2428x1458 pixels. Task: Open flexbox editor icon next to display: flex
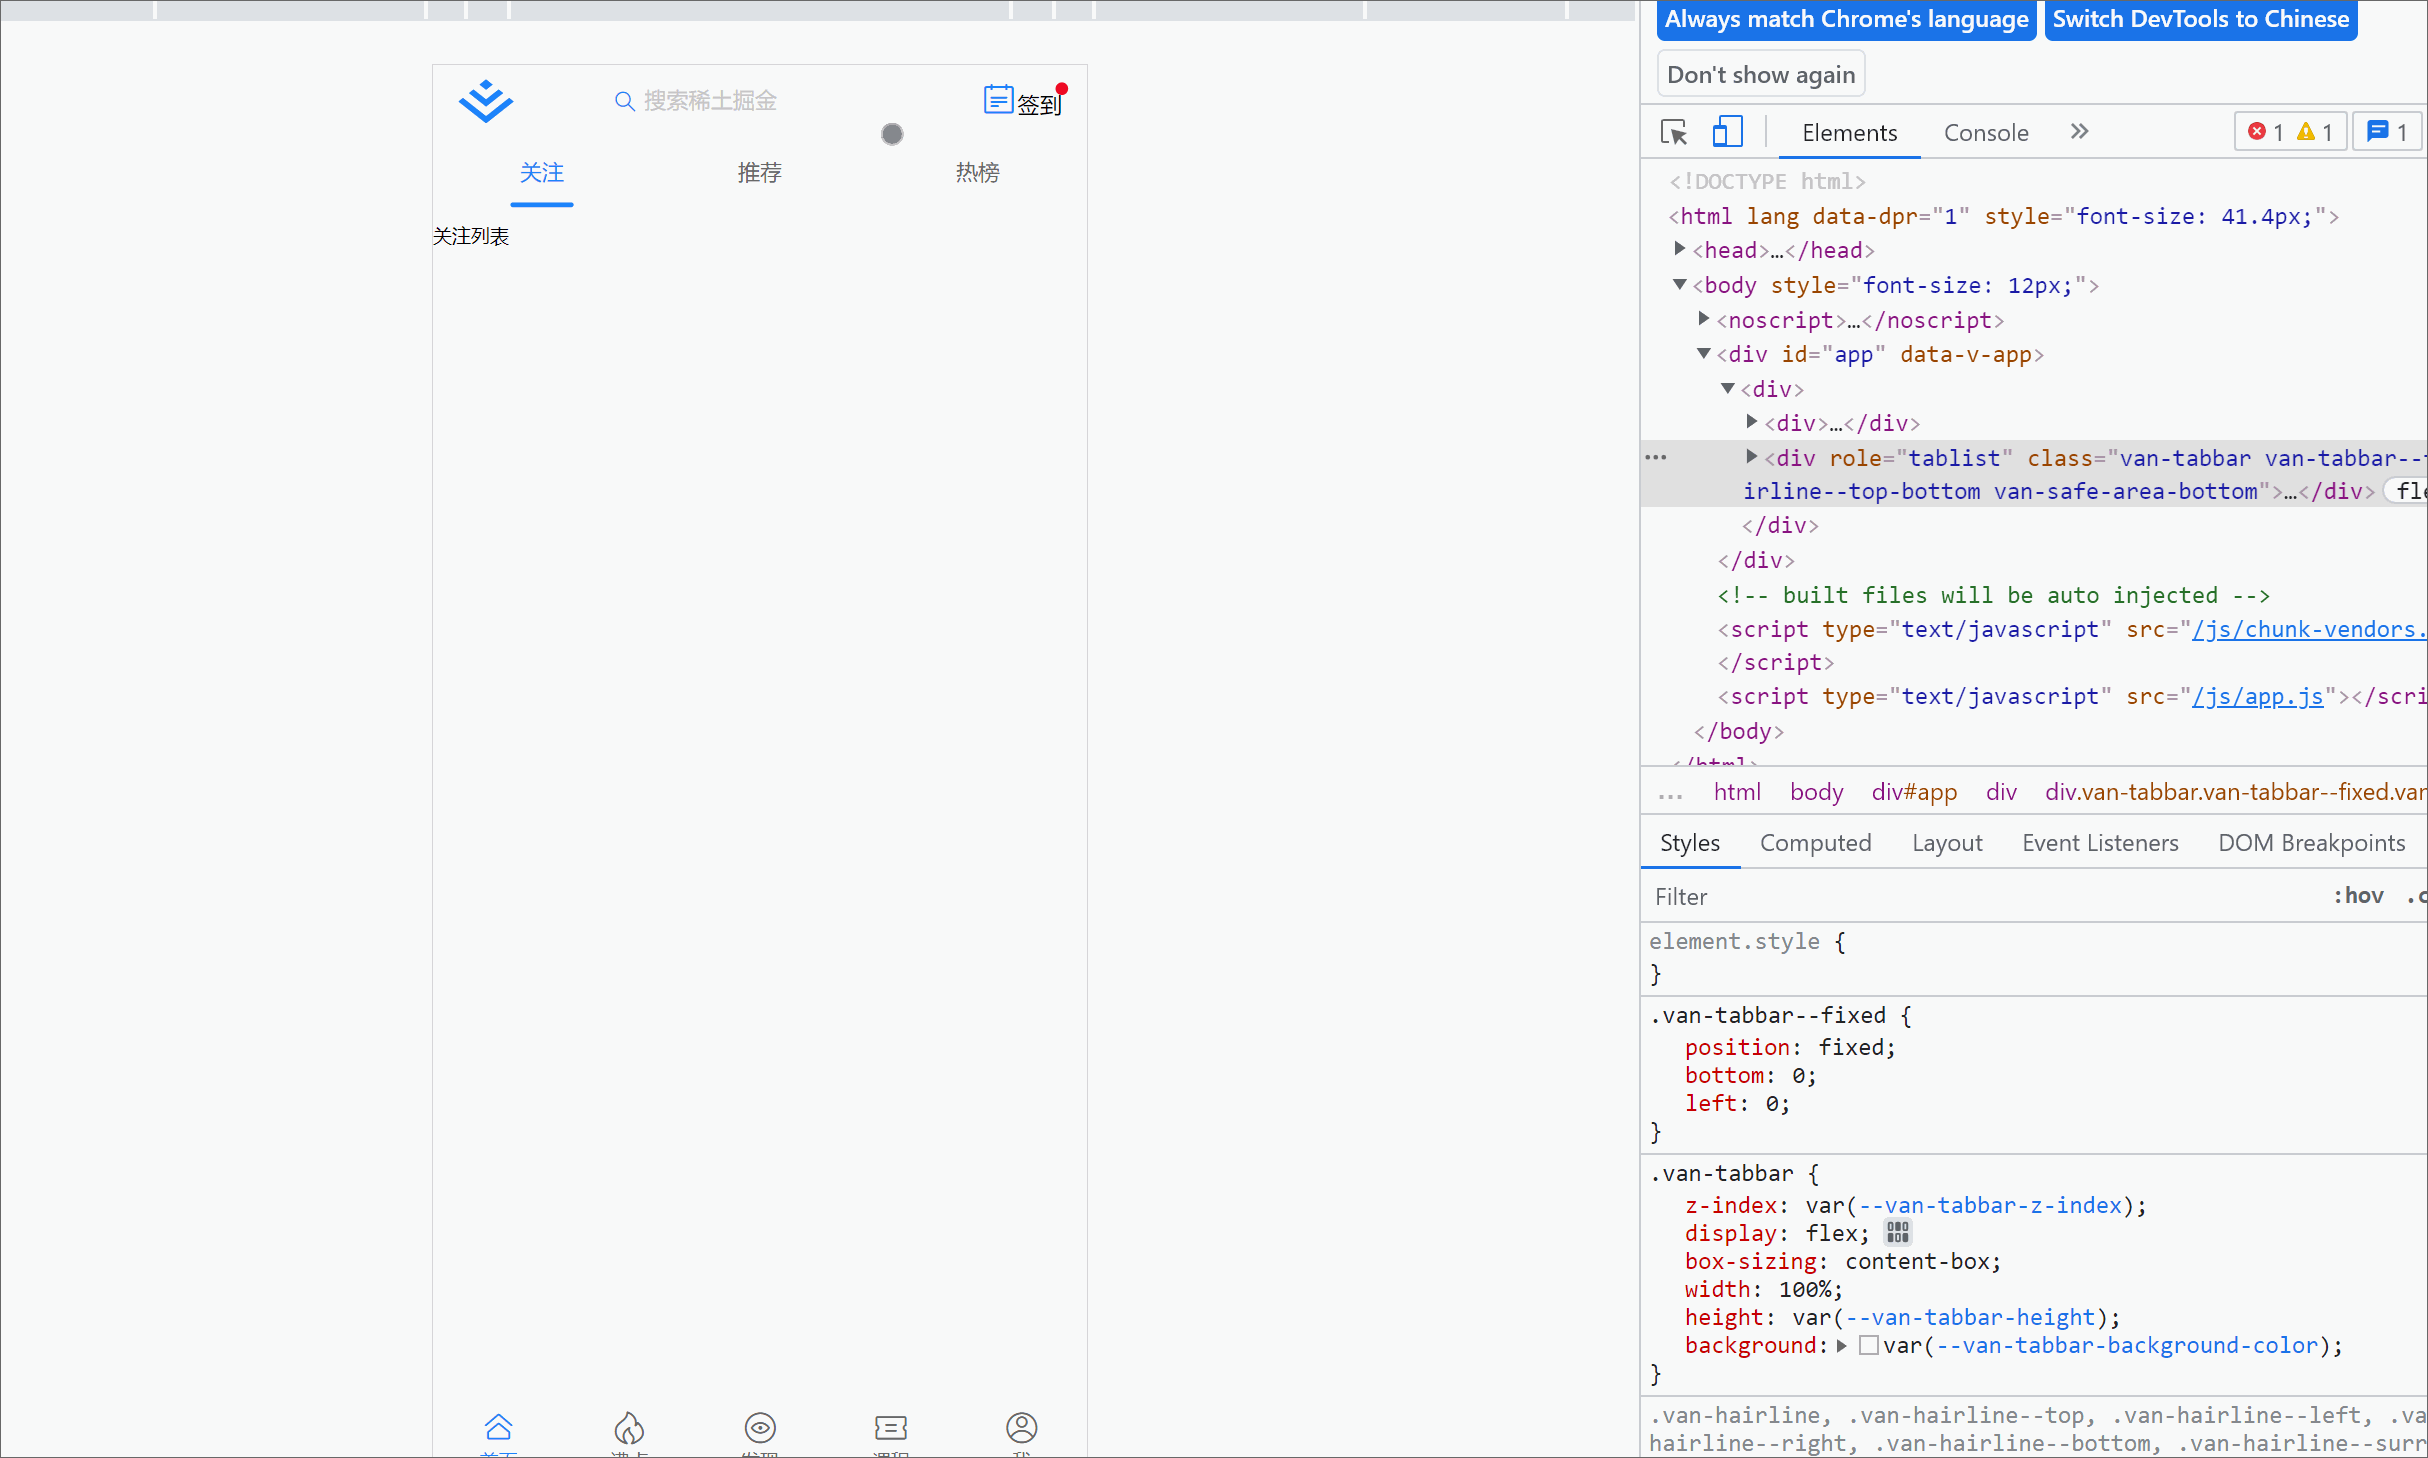[1897, 1232]
